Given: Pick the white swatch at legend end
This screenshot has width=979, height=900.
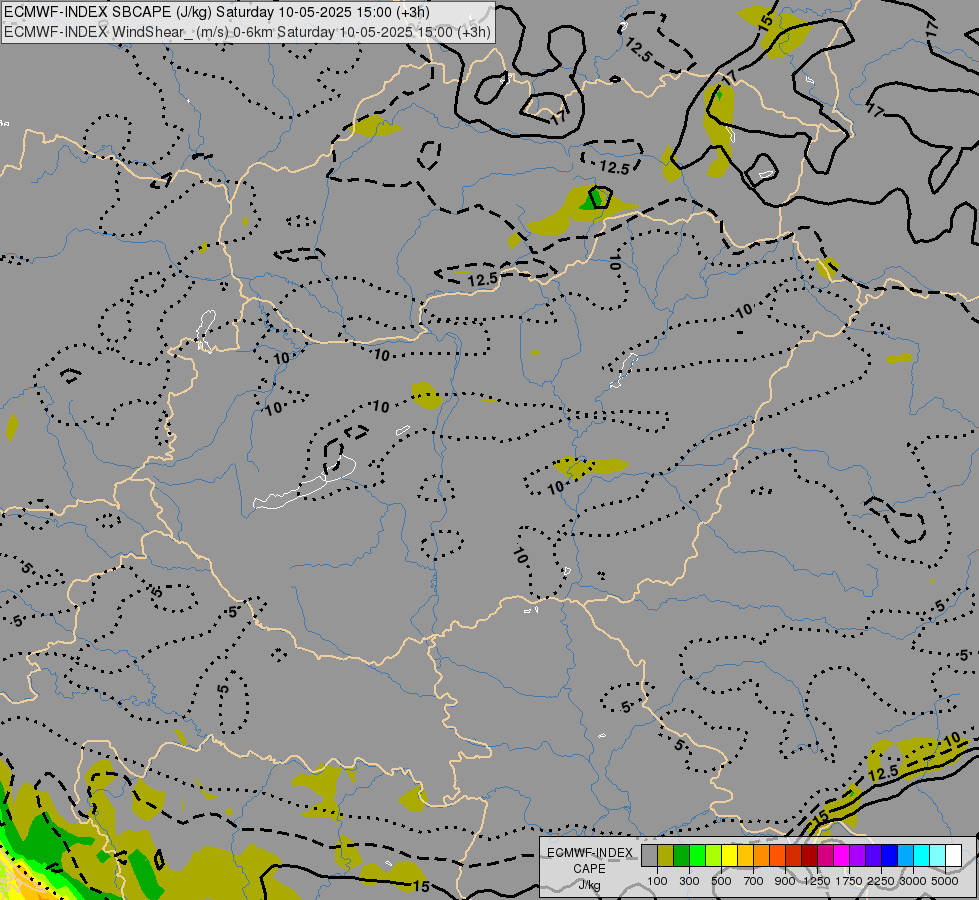Looking at the screenshot, I should click(x=953, y=856).
